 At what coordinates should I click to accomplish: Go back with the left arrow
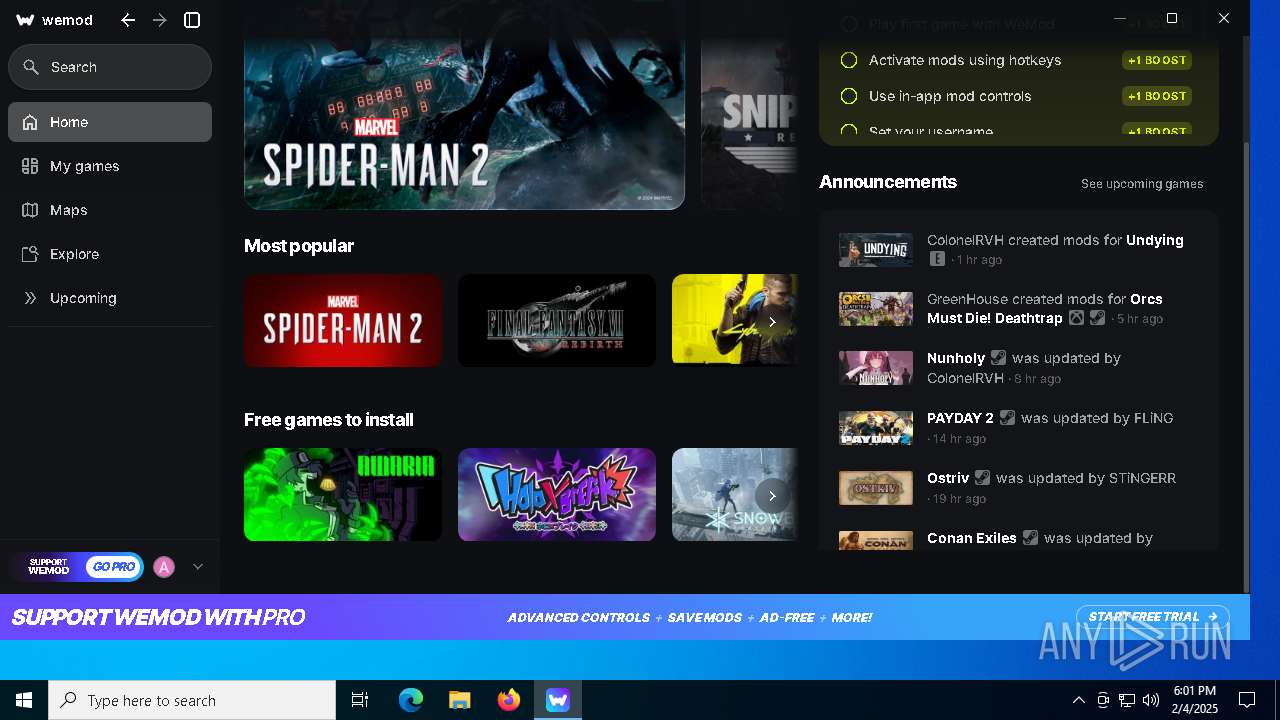(x=128, y=20)
